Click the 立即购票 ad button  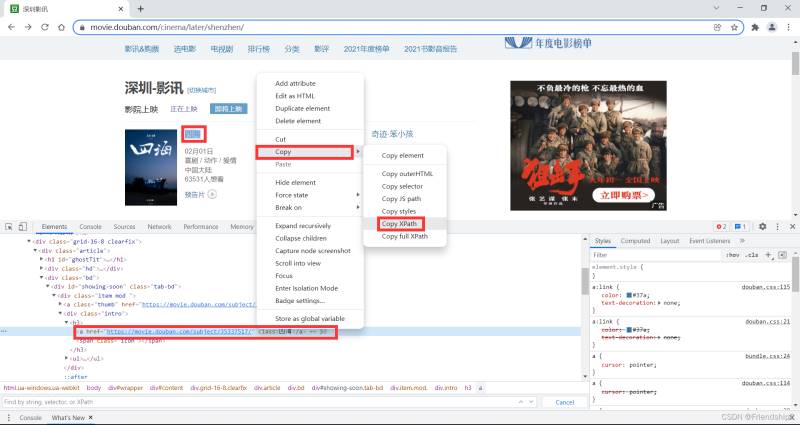coord(623,194)
